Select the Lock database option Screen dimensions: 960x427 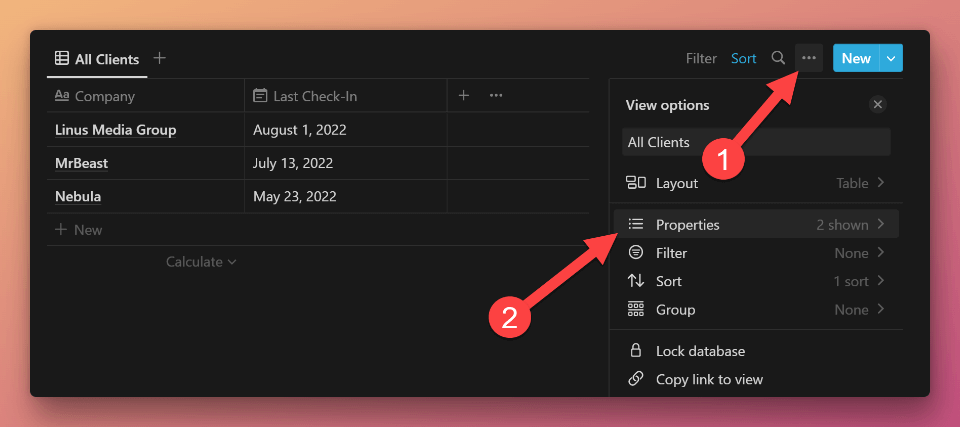click(x=756, y=351)
